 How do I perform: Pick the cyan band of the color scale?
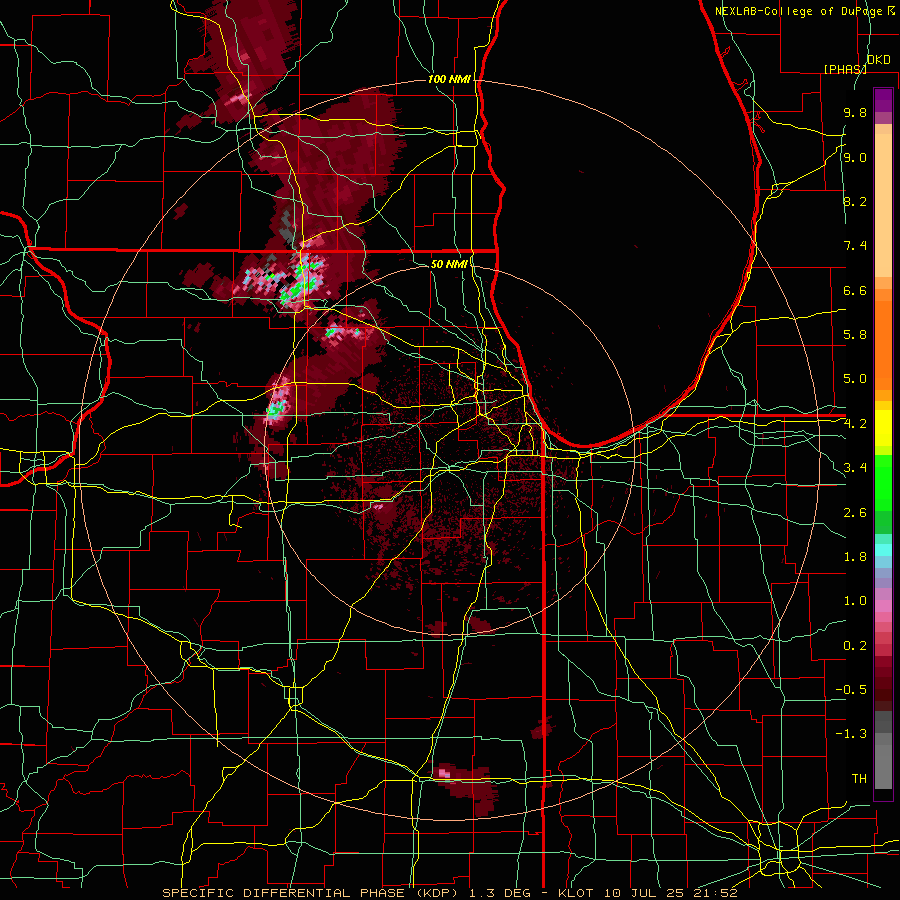tap(883, 550)
